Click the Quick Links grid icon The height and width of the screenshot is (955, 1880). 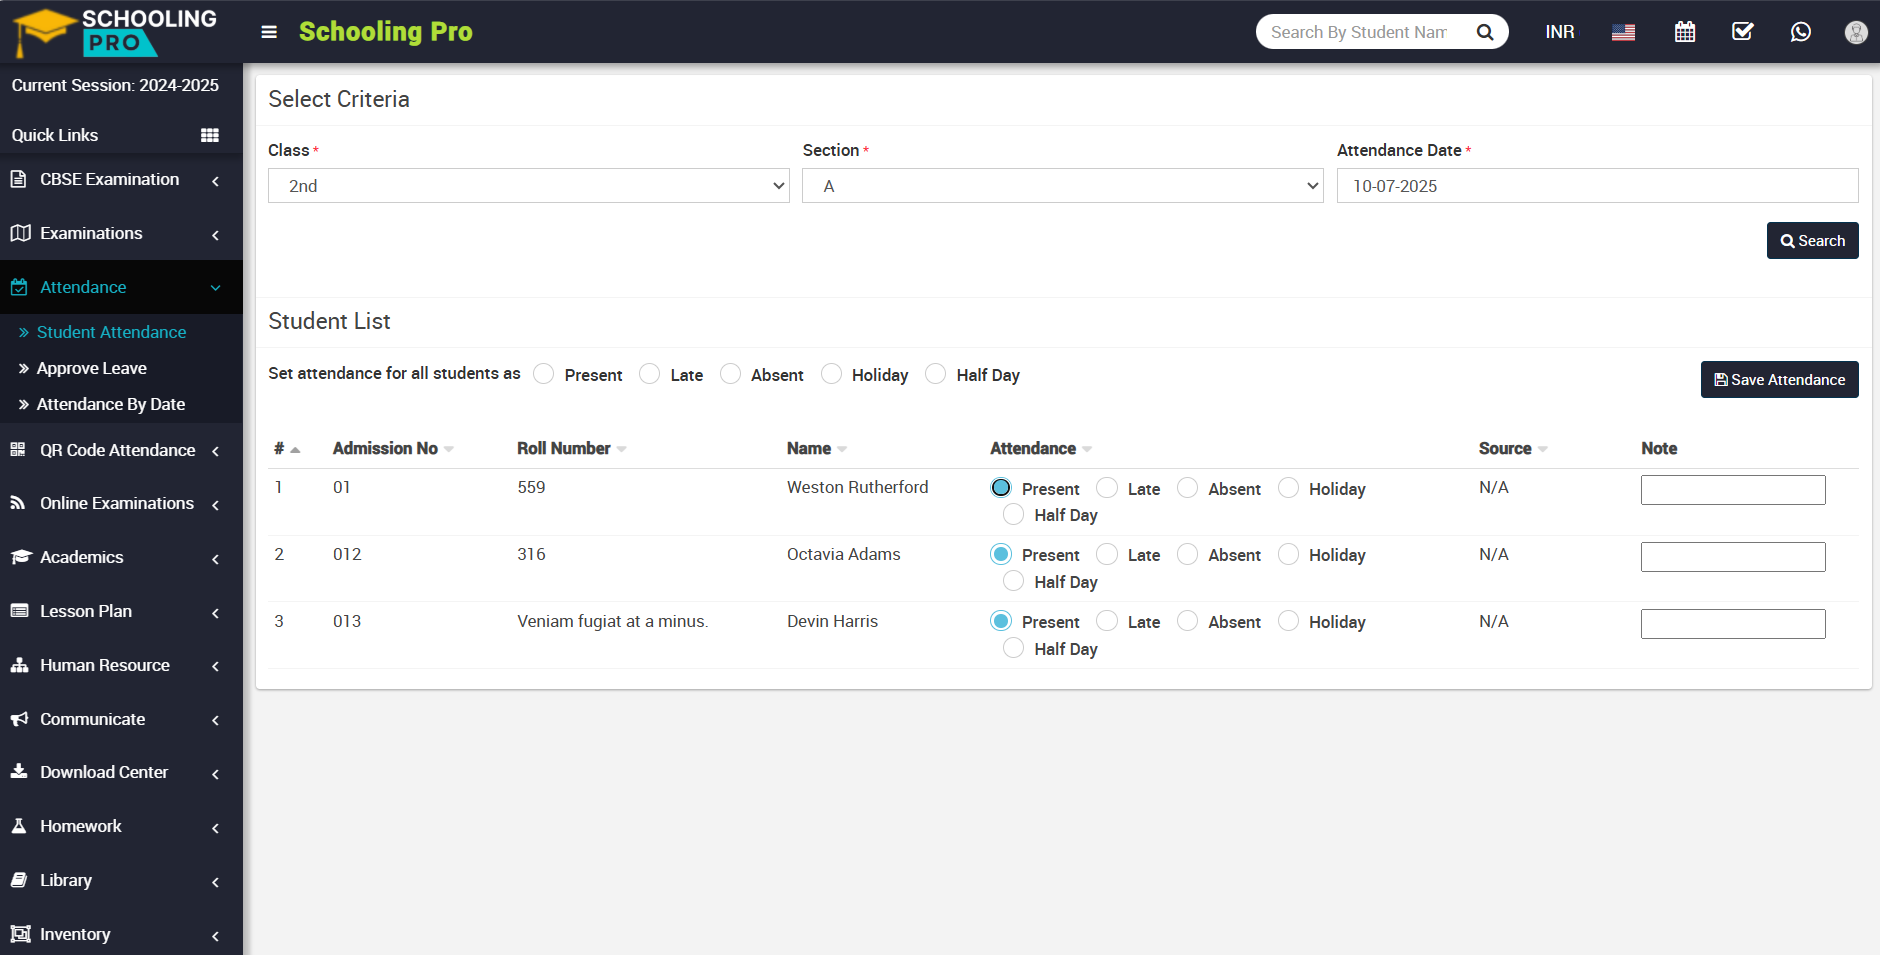(210, 135)
